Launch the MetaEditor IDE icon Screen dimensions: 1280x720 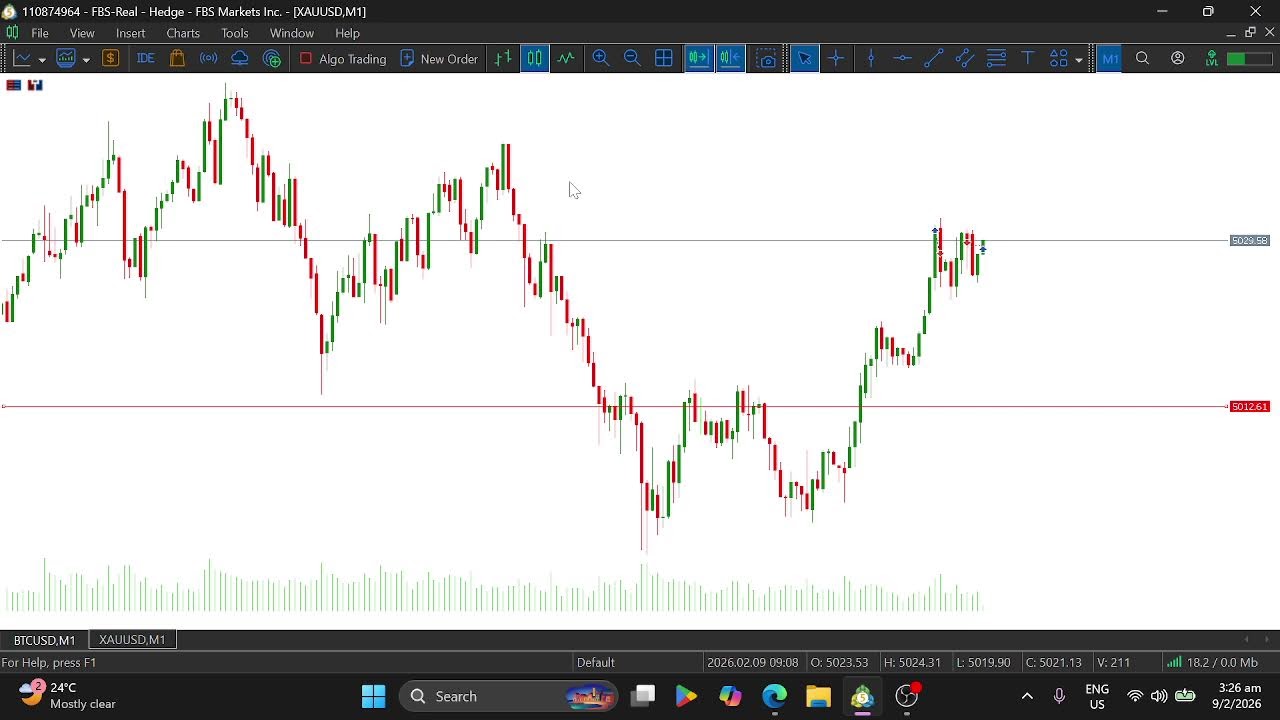[145, 59]
